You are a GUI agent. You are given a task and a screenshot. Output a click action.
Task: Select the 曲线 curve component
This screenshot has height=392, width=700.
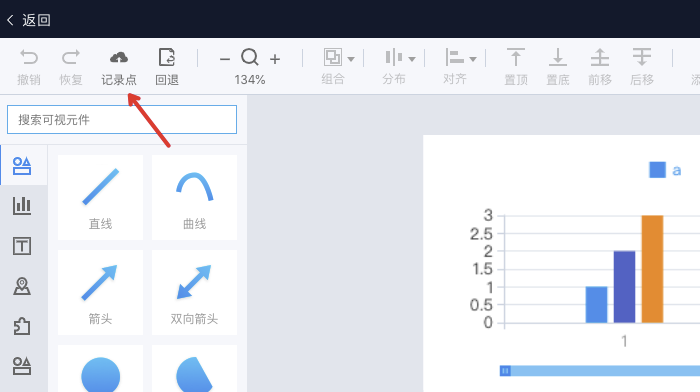195,197
